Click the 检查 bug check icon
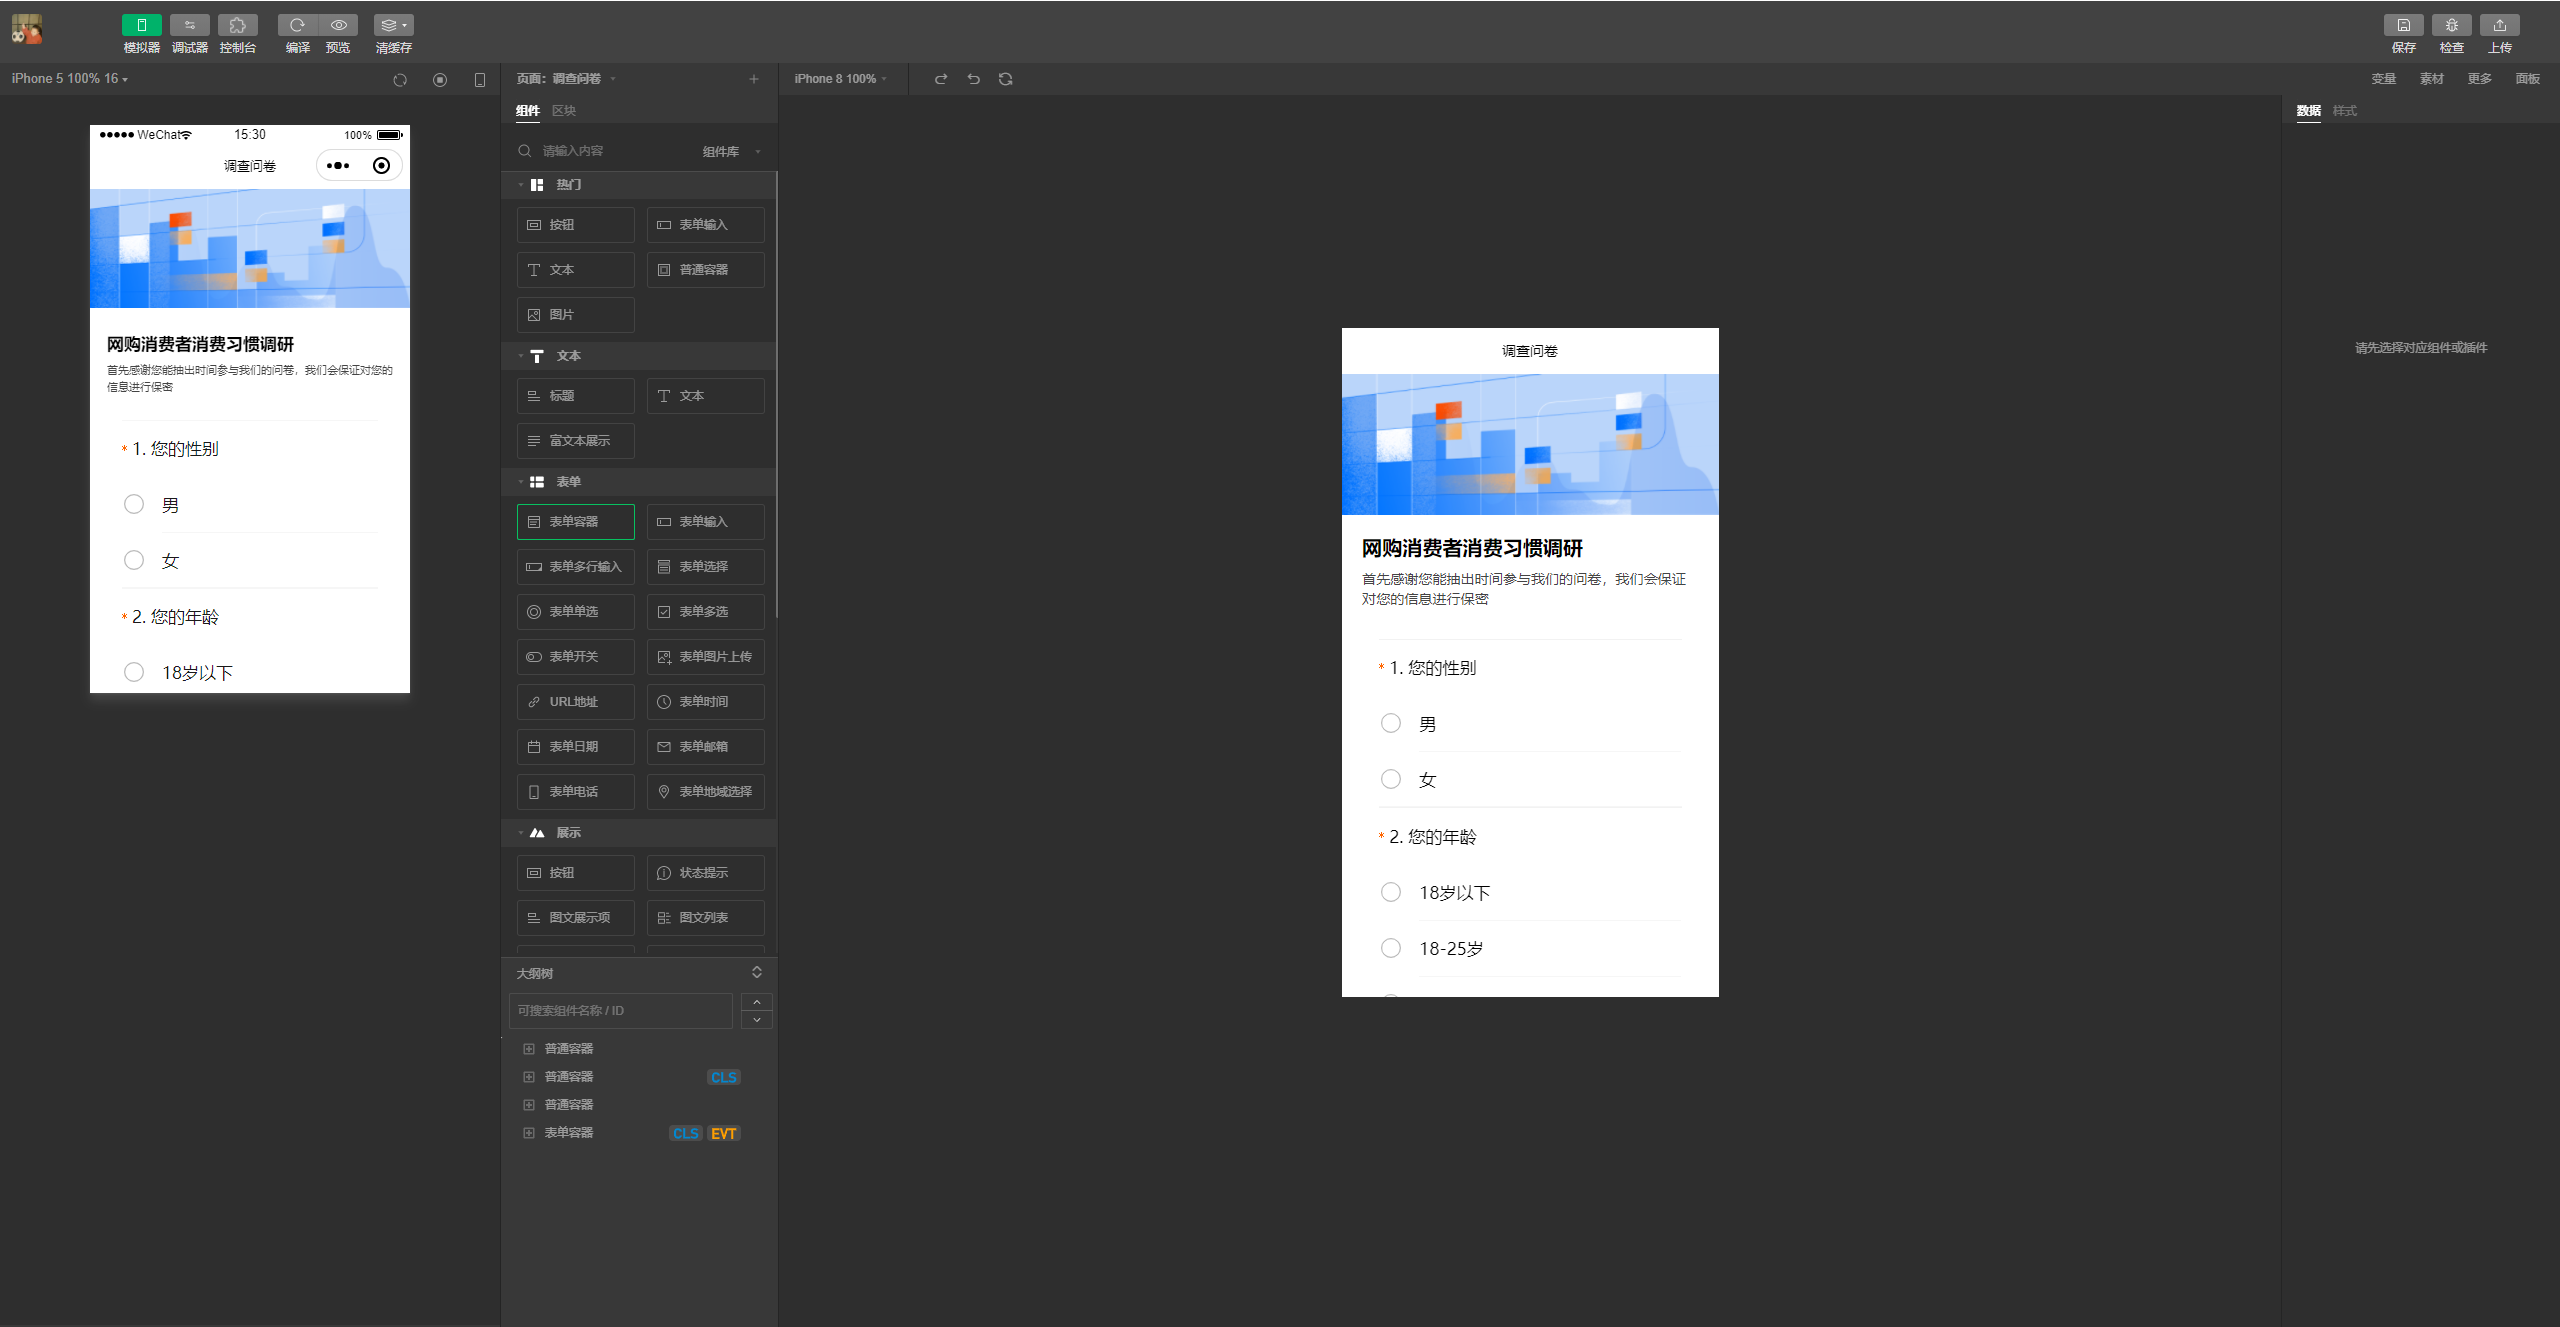Image resolution: width=2560 pixels, height=1327 pixels. click(x=2451, y=25)
